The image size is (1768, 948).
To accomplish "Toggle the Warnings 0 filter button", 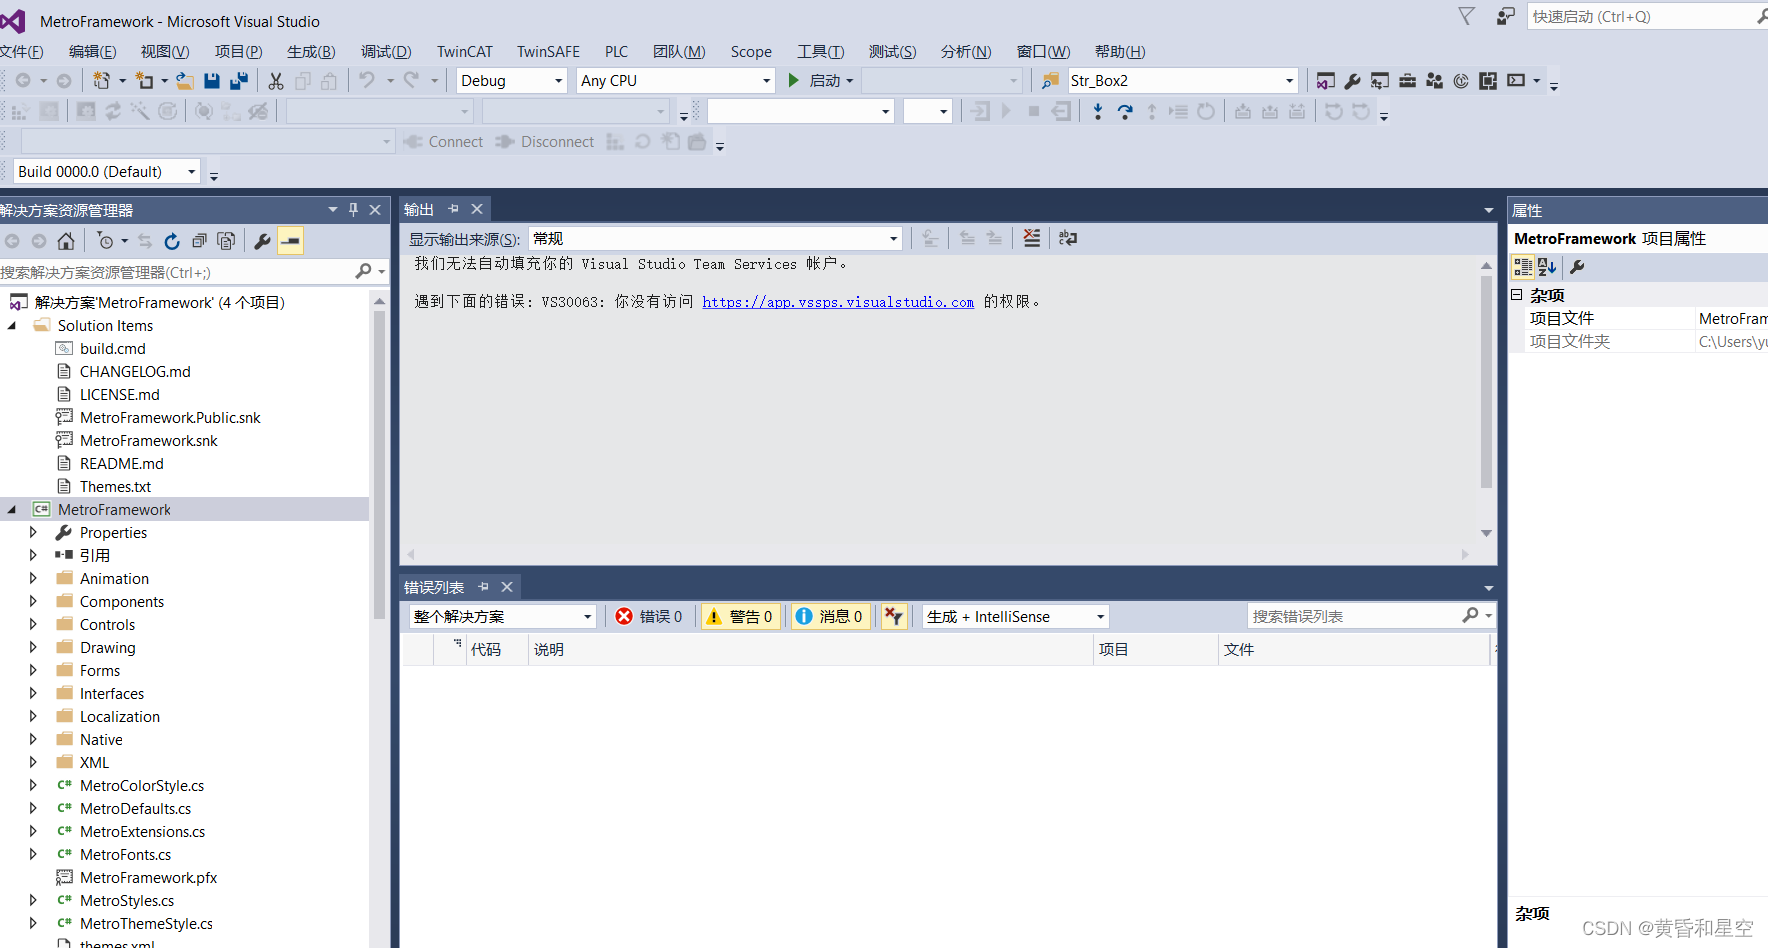I will (x=739, y=617).
